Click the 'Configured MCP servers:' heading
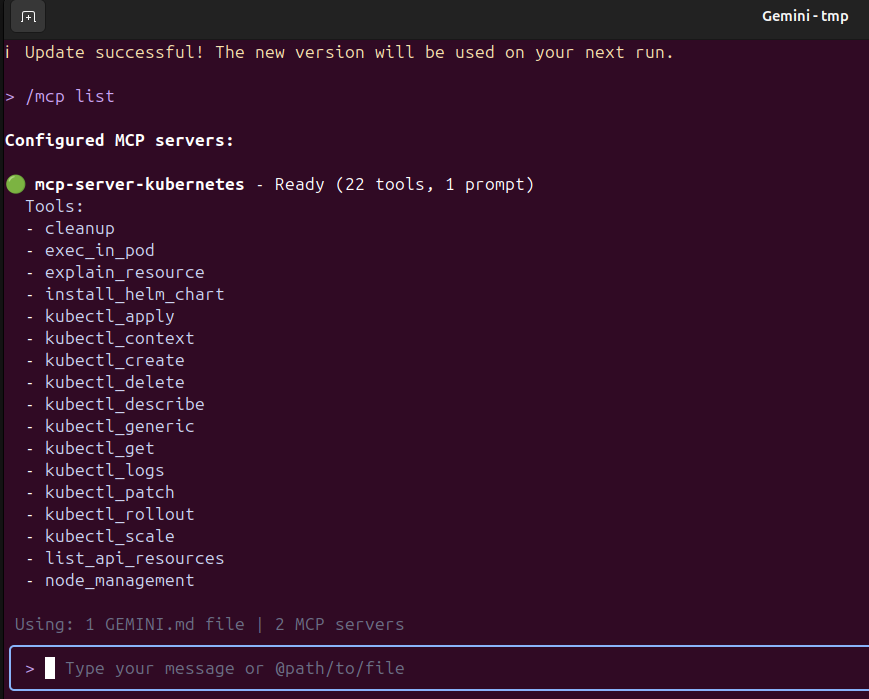The image size is (869, 699). pos(119,140)
